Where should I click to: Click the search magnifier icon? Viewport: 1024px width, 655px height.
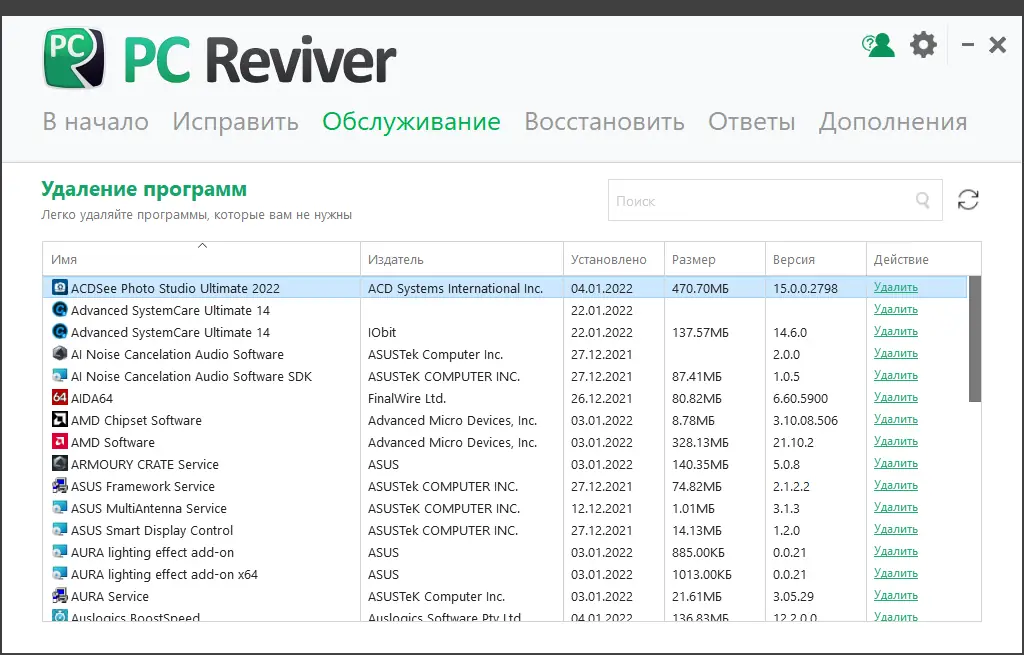click(921, 200)
